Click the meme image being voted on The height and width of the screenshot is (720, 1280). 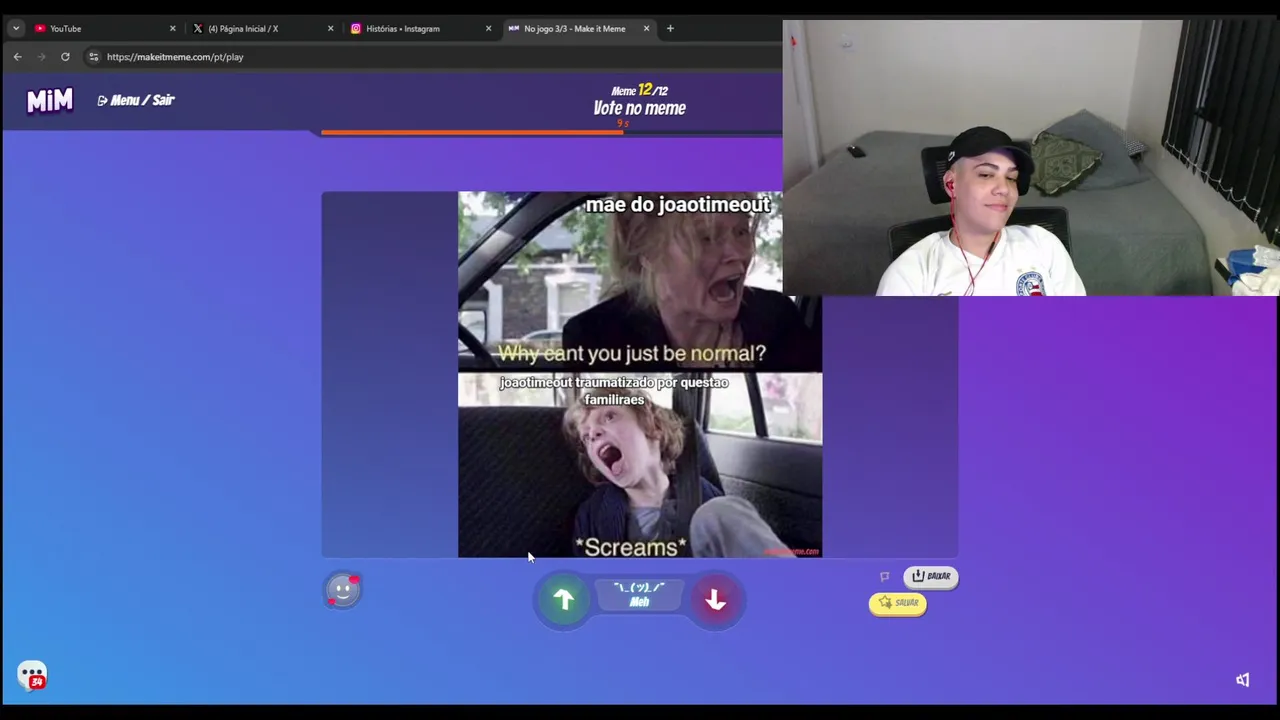tap(640, 374)
